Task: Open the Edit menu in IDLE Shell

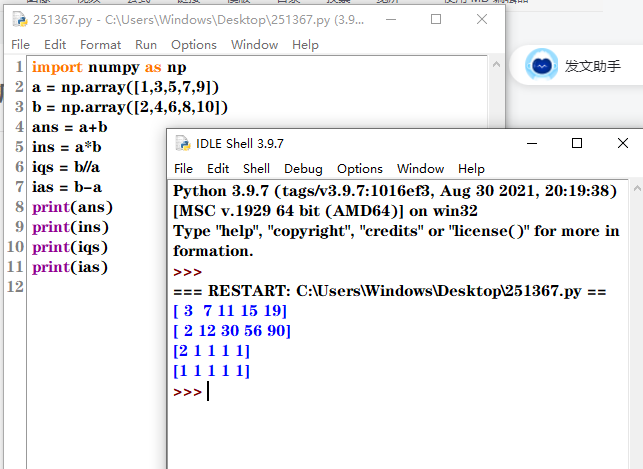Action: pos(218,168)
